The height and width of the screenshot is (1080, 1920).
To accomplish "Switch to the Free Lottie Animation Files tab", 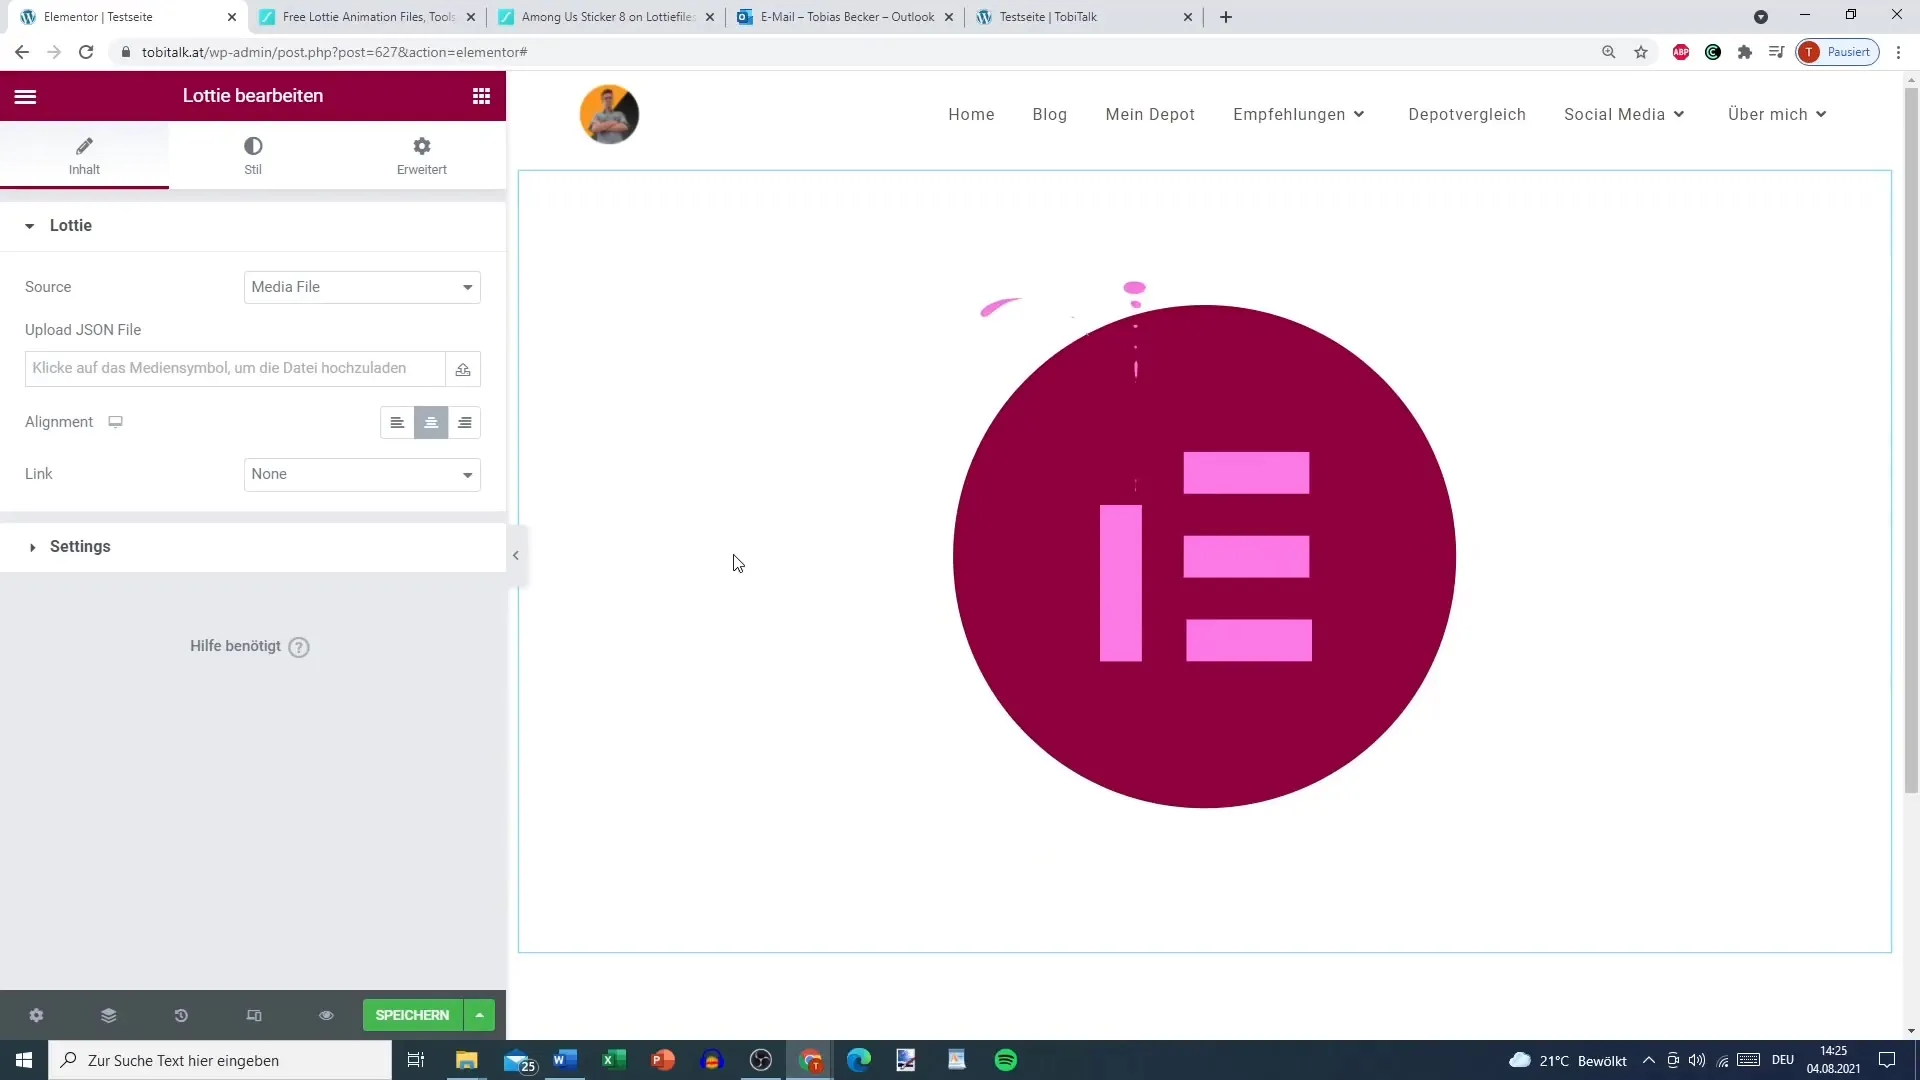I will tap(368, 17).
